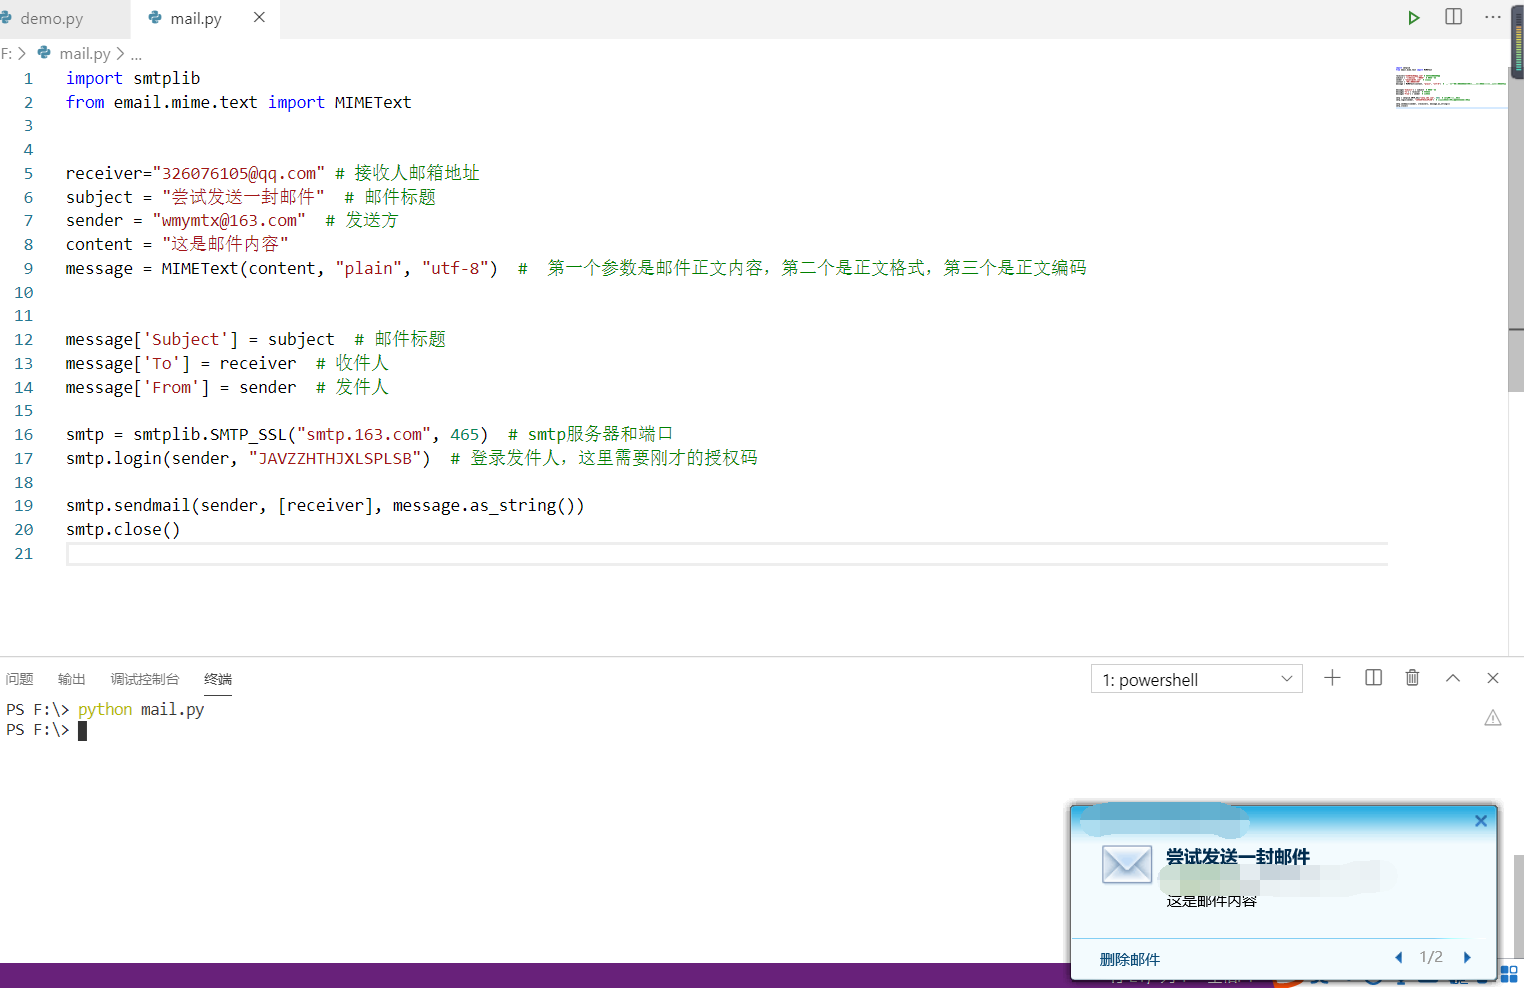Image resolution: width=1524 pixels, height=988 pixels.
Task: Close the terminal panel
Action: (x=1492, y=678)
